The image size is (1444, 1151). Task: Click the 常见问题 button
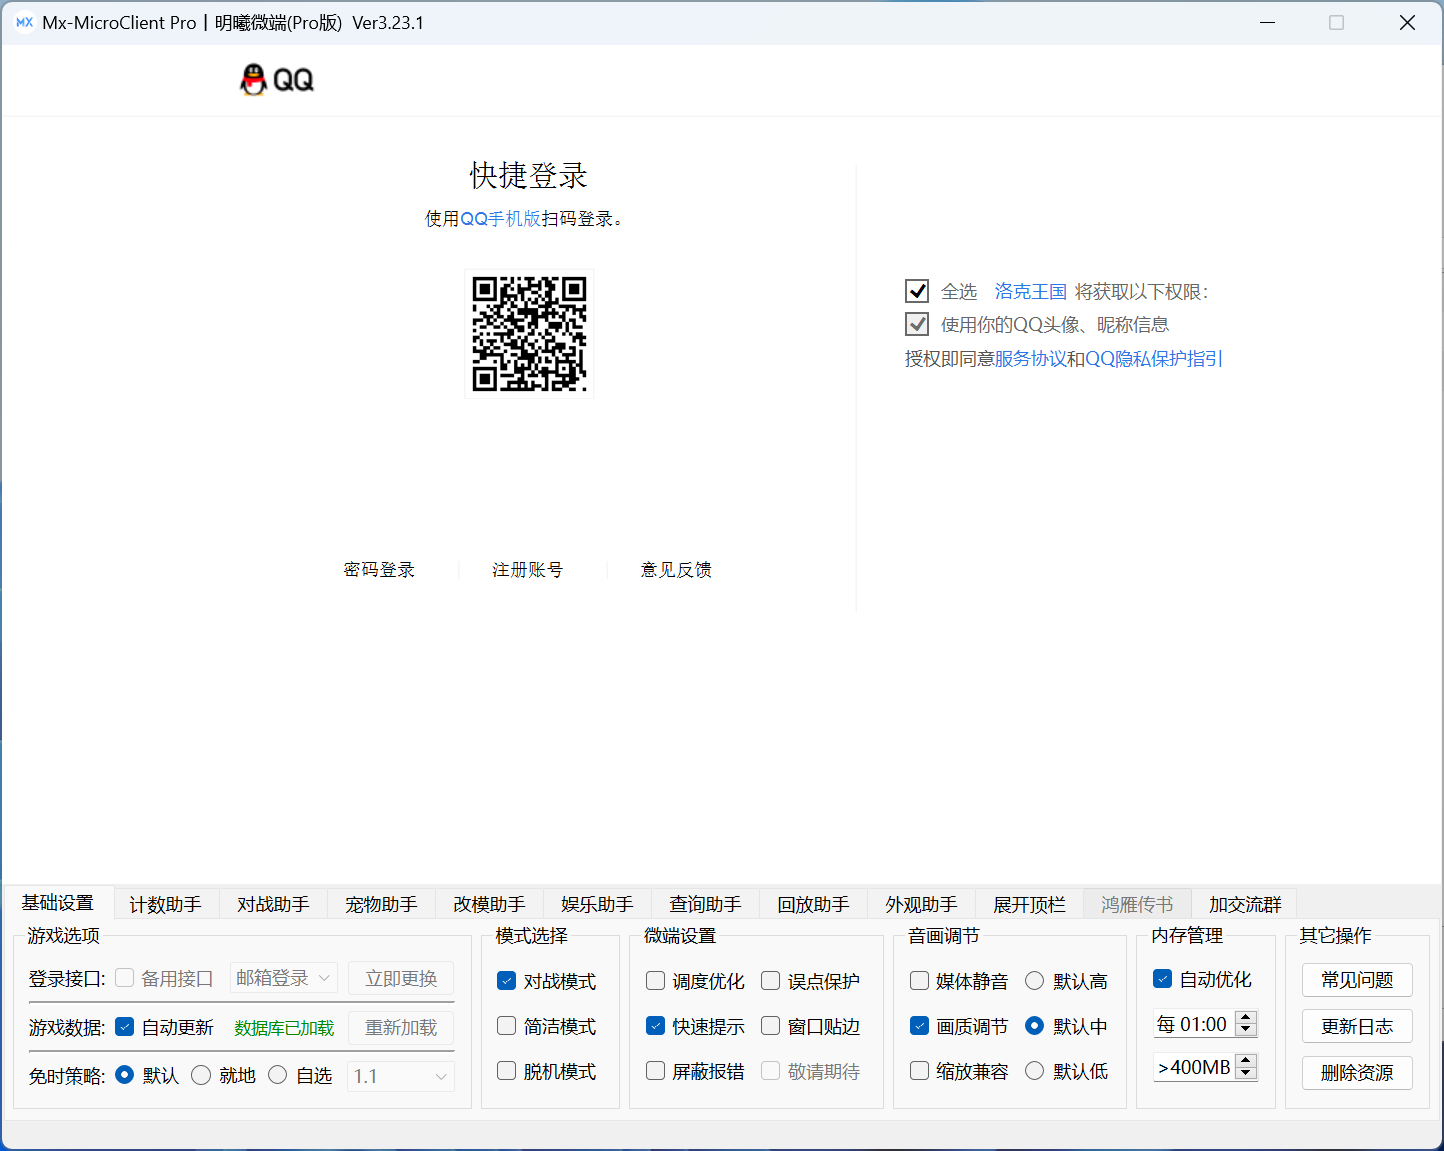click(x=1357, y=980)
